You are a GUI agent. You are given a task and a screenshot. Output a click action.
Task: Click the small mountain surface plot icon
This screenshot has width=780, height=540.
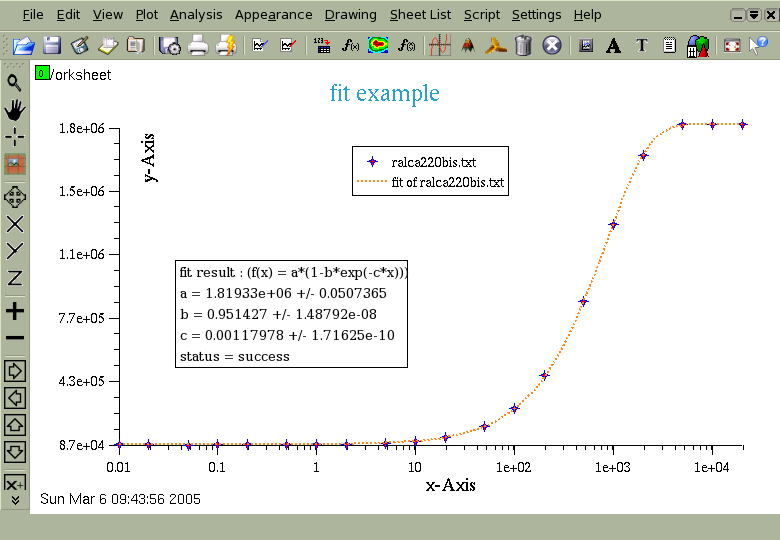468,46
